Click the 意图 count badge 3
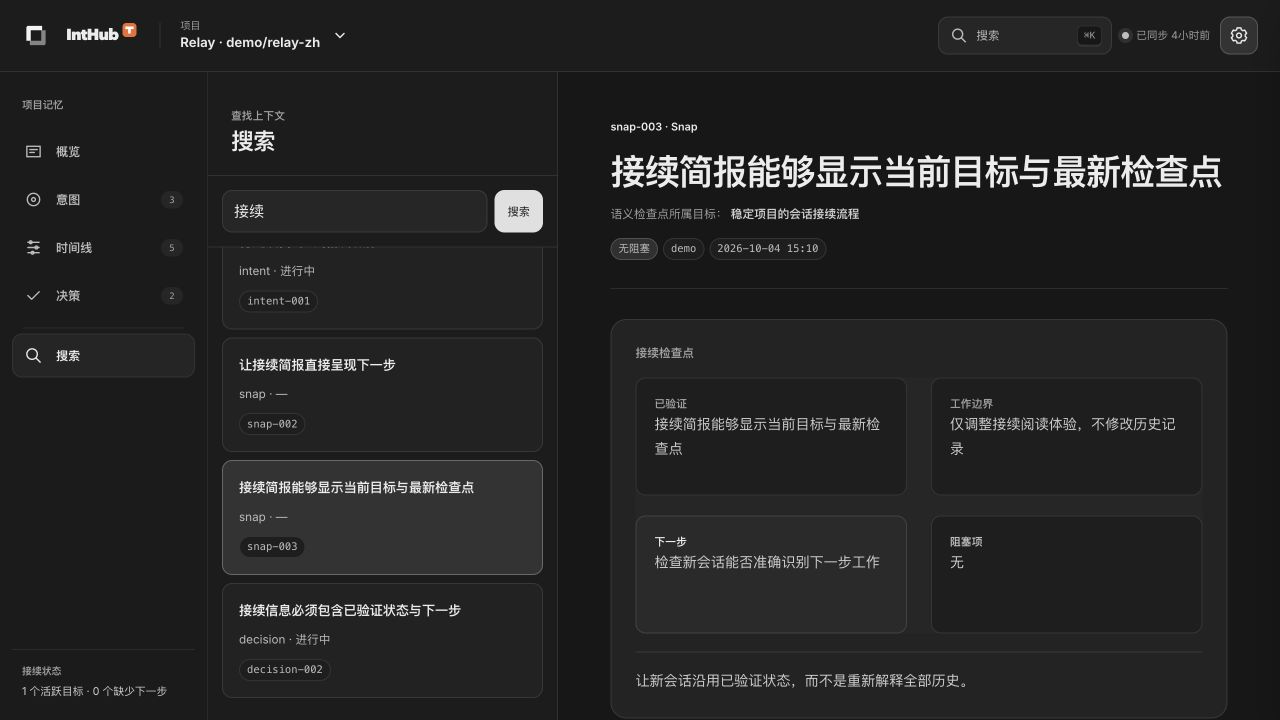 click(172, 200)
